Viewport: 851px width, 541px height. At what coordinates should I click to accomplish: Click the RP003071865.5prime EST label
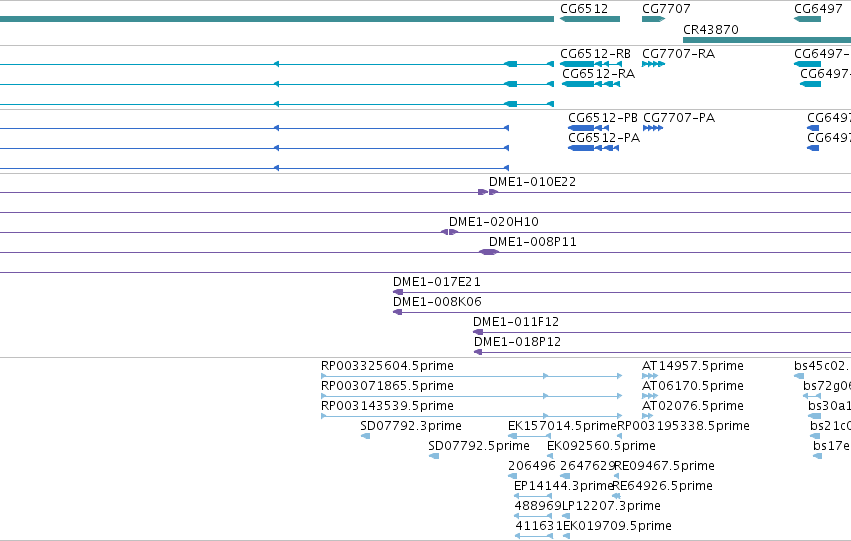point(387,386)
